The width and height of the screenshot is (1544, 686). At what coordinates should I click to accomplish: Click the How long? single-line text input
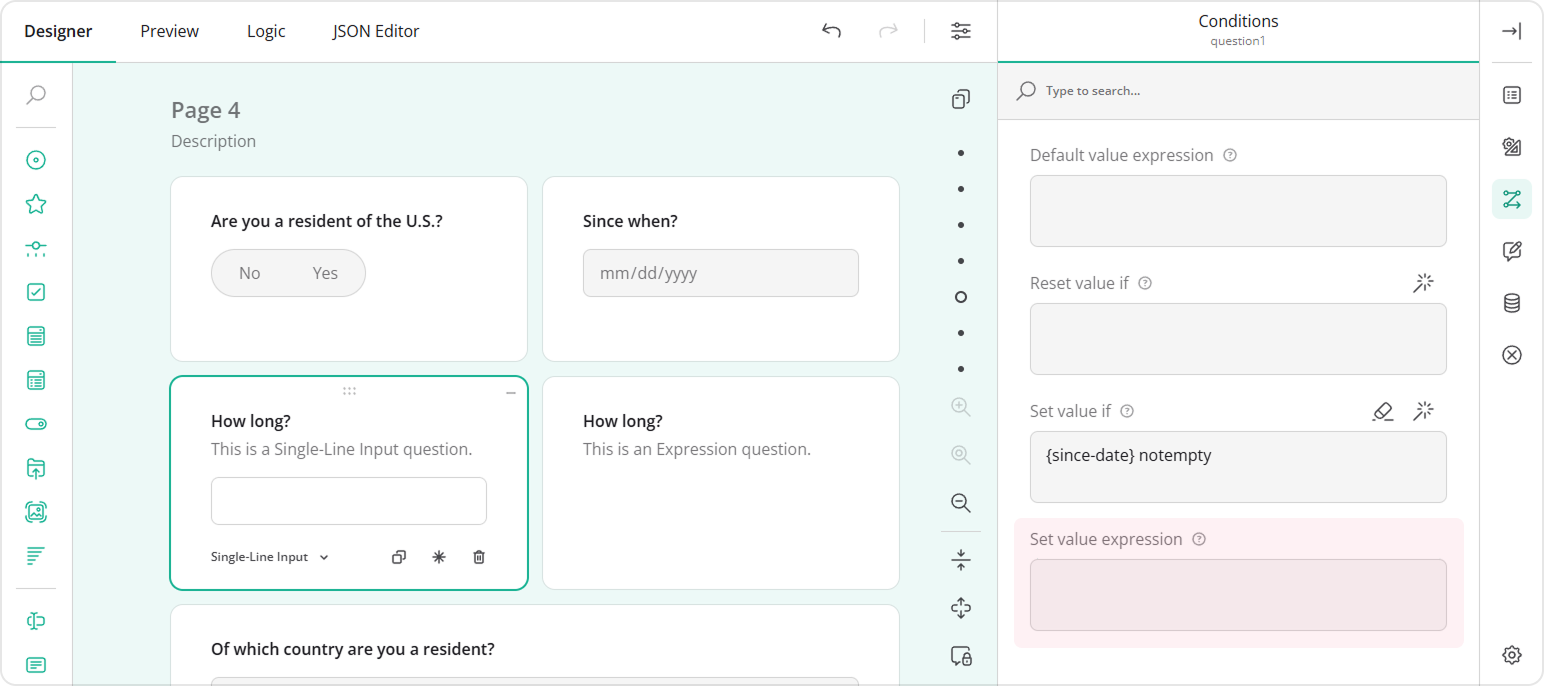point(349,501)
